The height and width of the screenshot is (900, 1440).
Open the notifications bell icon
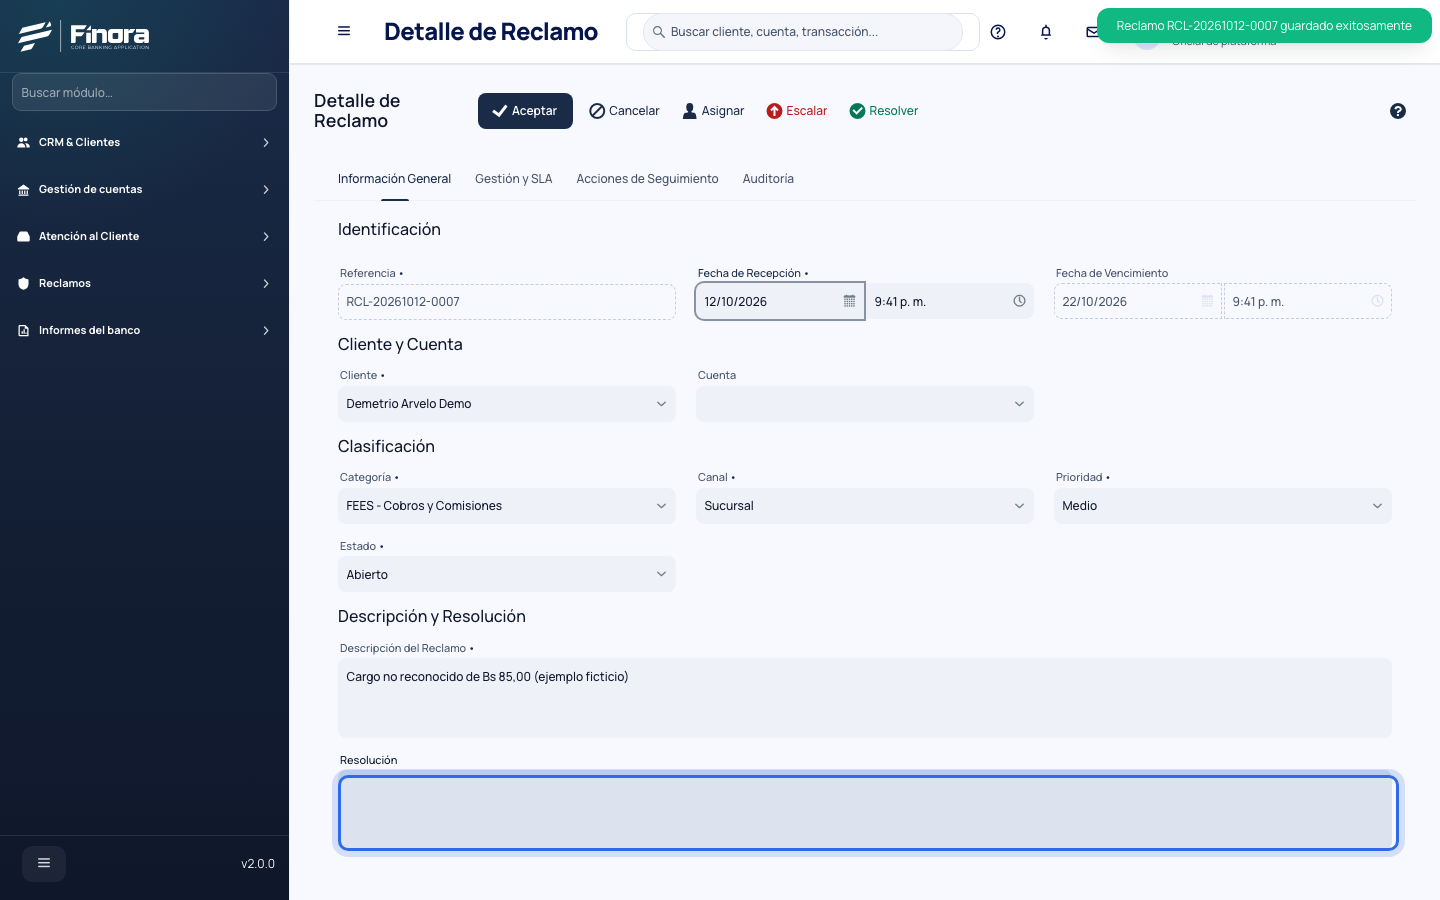pyautogui.click(x=1046, y=32)
